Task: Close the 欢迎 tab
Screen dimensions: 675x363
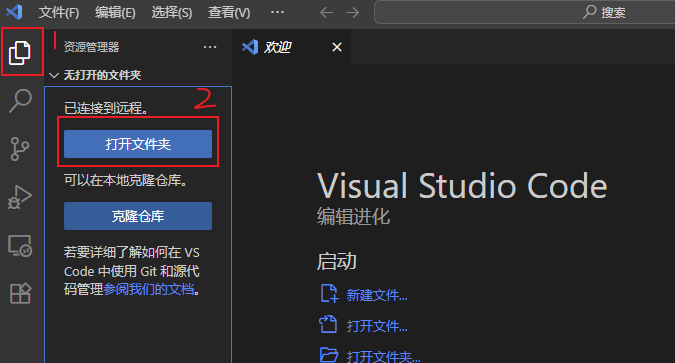Action: coord(337,47)
